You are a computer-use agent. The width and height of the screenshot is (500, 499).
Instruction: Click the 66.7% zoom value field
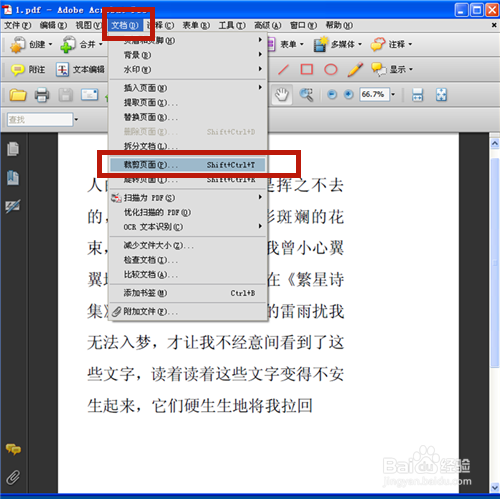(374, 95)
